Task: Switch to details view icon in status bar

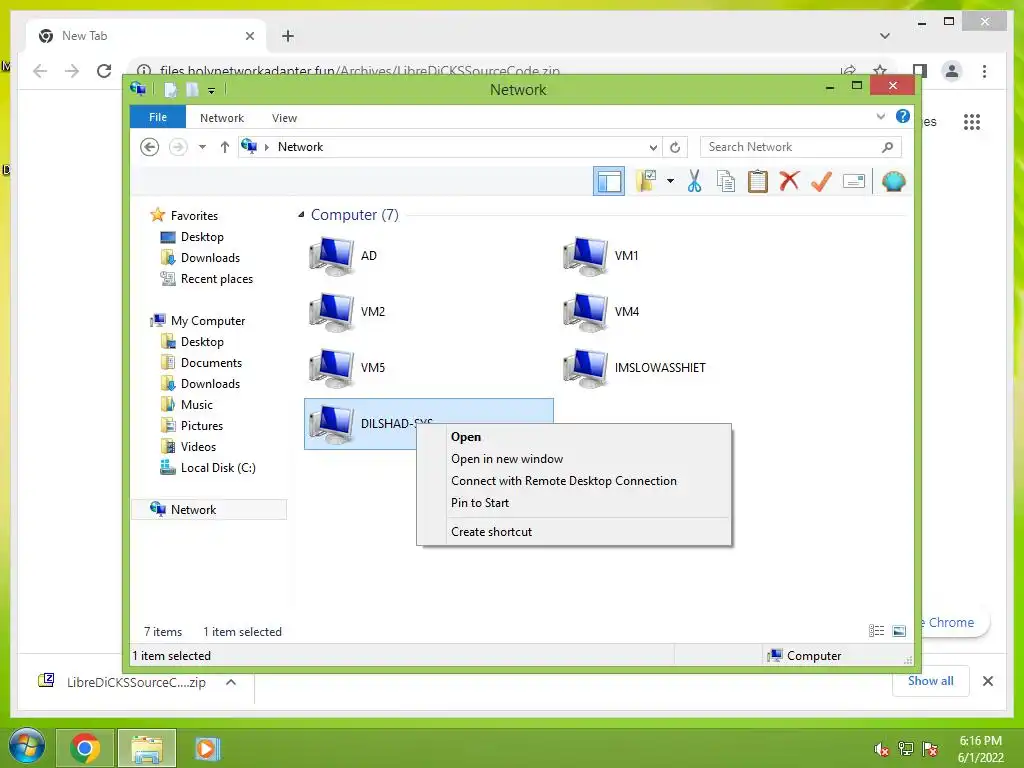Action: tap(876, 631)
